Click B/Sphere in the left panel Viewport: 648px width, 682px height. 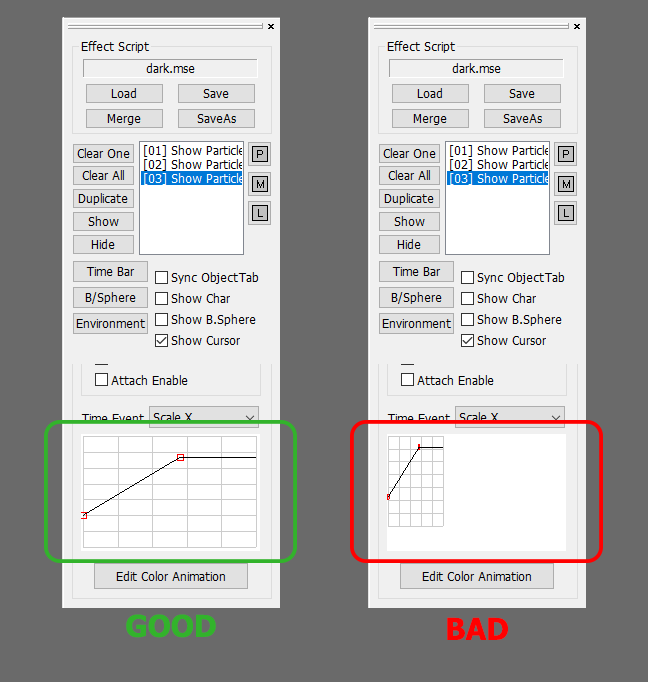[x=110, y=298]
